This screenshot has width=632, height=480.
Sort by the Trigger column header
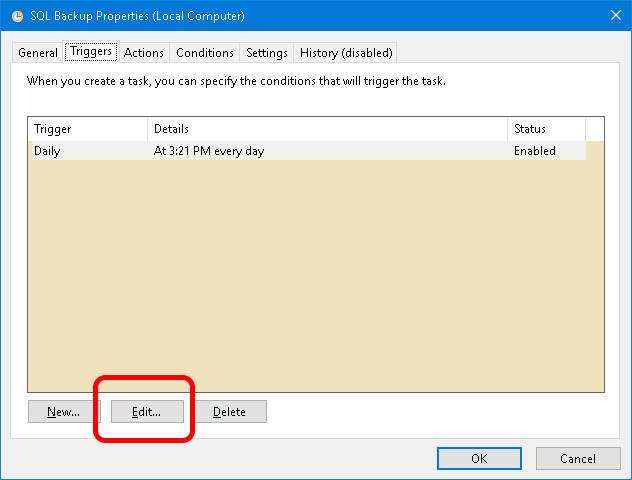click(87, 129)
